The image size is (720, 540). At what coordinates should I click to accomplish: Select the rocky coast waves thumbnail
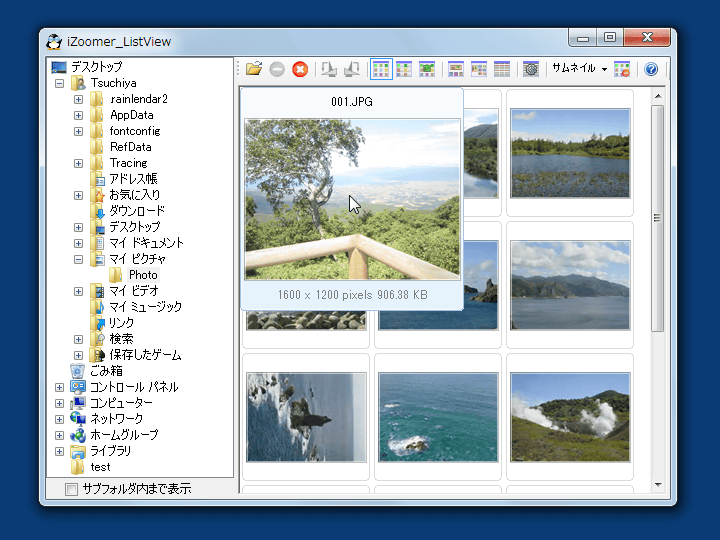(306, 417)
